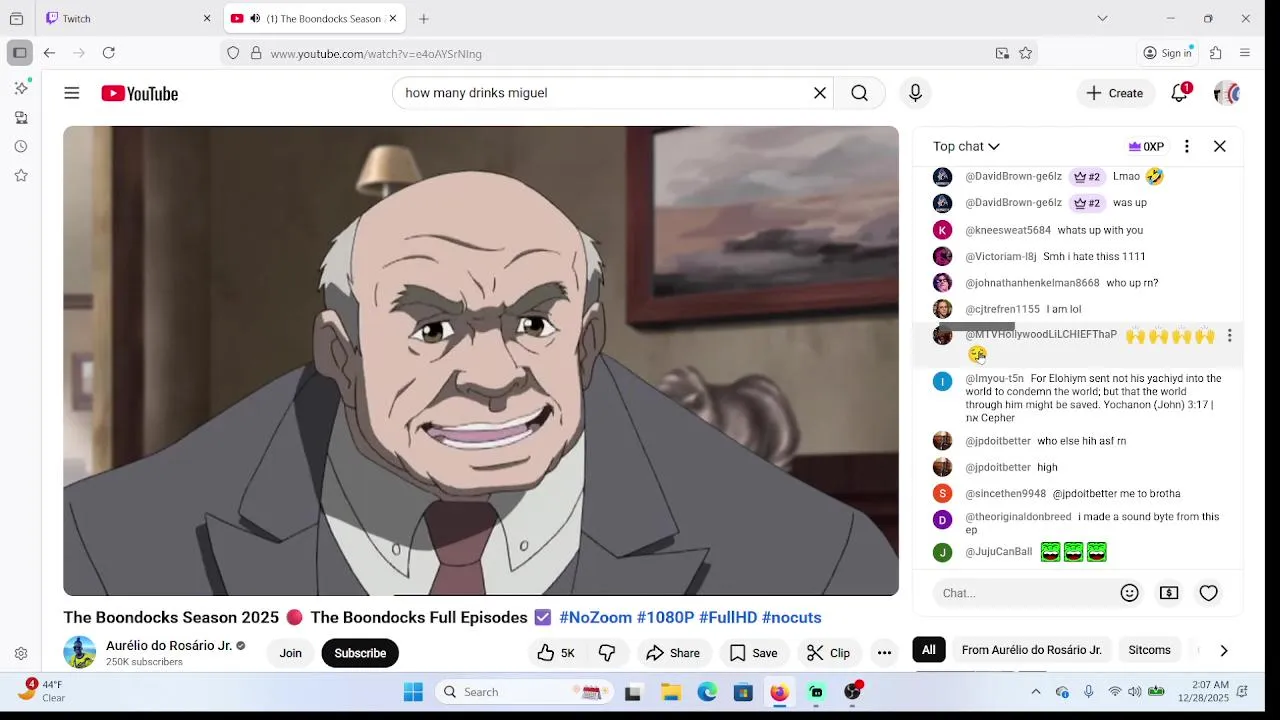
Task: Select From Aurélio do Rosário Jr. chip
Action: click(1031, 650)
